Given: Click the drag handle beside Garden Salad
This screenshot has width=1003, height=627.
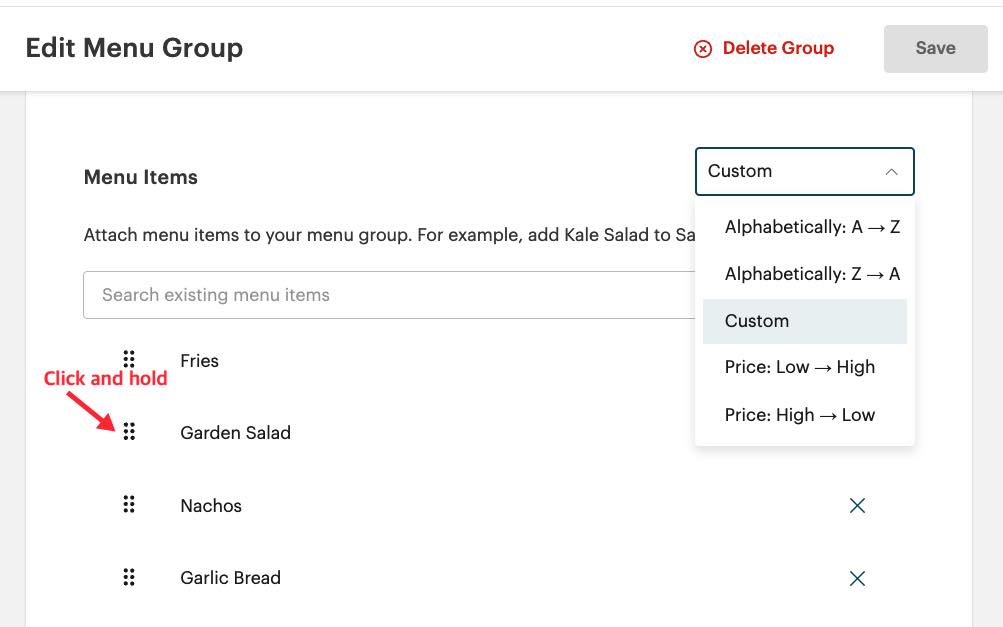Looking at the screenshot, I should click(x=129, y=433).
